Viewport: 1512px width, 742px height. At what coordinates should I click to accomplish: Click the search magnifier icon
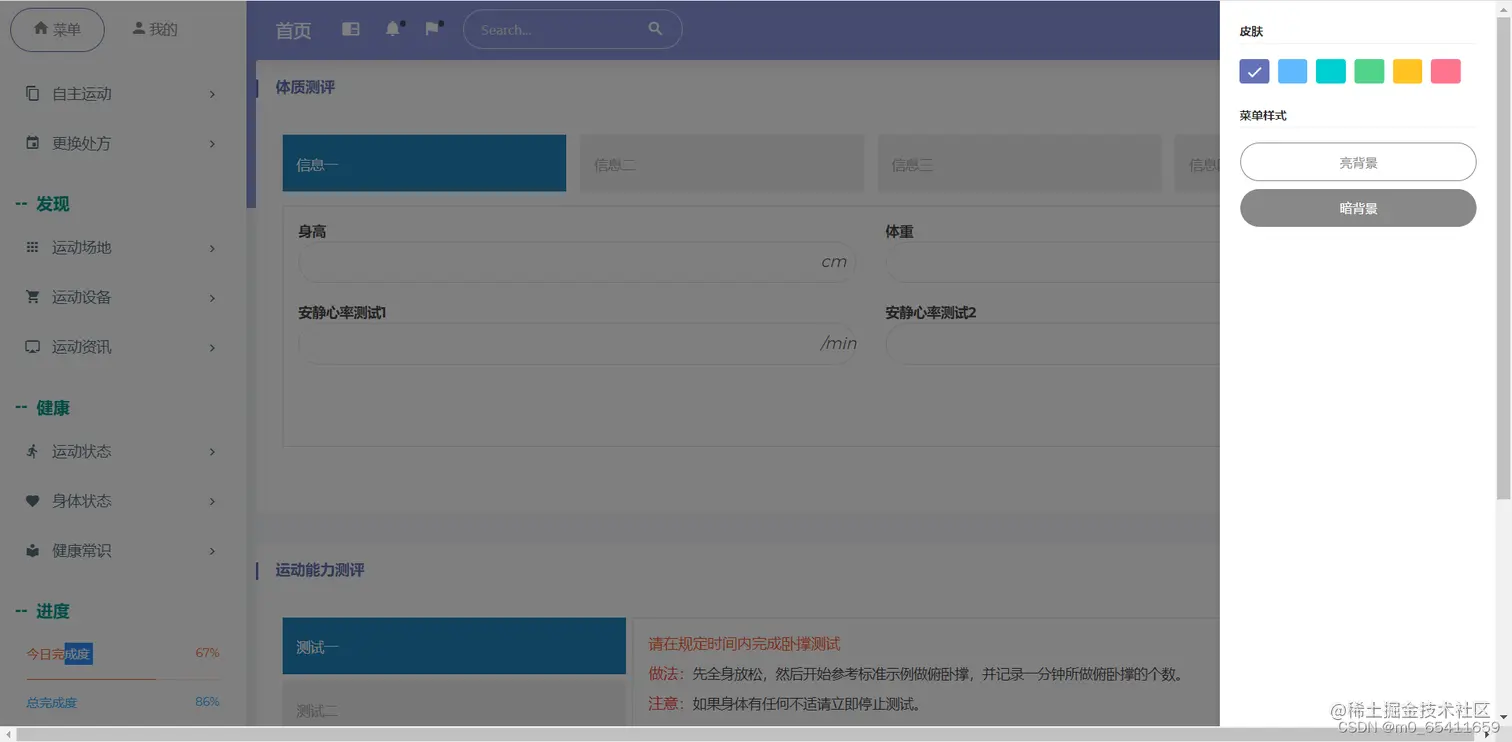tap(655, 29)
